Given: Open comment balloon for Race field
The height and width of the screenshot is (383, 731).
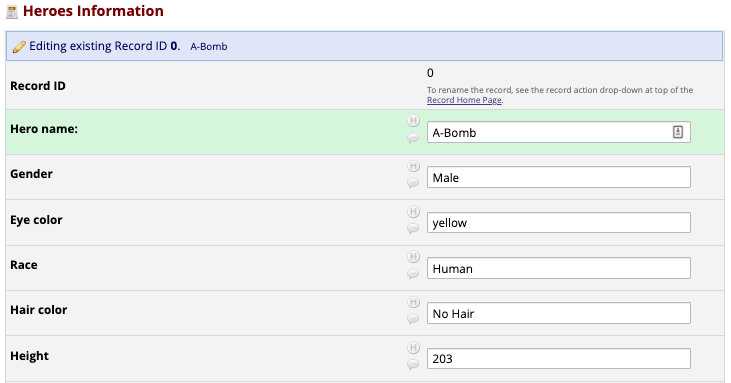Looking at the screenshot, I should pos(413,274).
